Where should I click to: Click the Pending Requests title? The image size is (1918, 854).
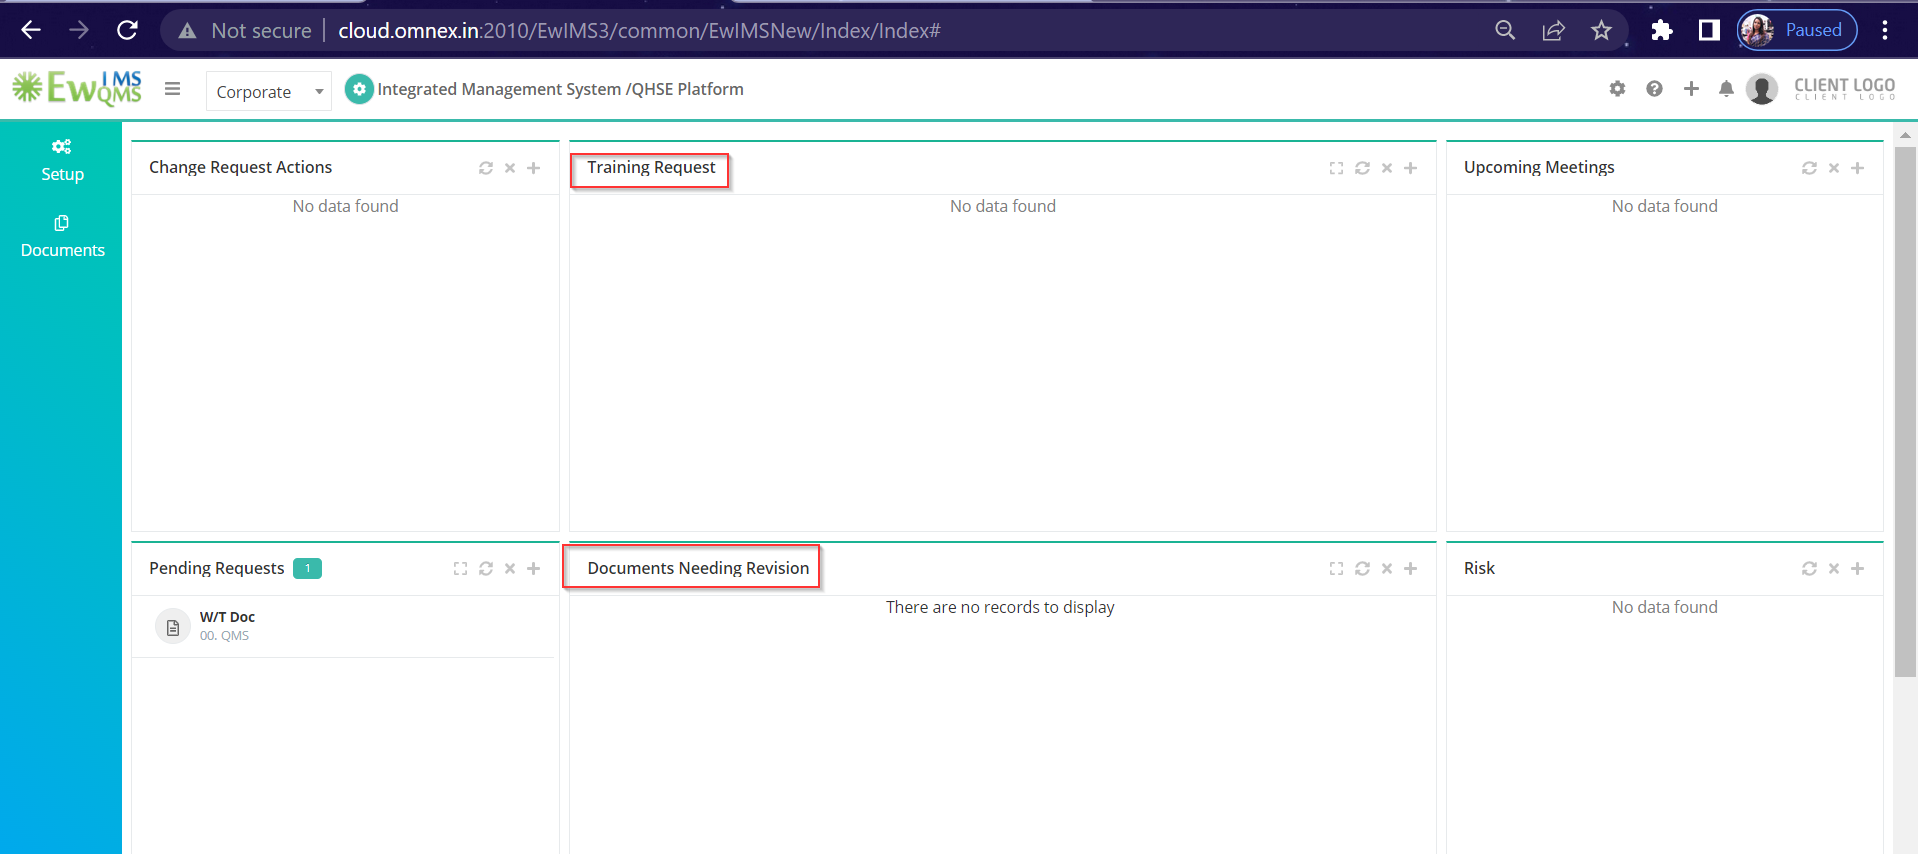click(x=216, y=568)
